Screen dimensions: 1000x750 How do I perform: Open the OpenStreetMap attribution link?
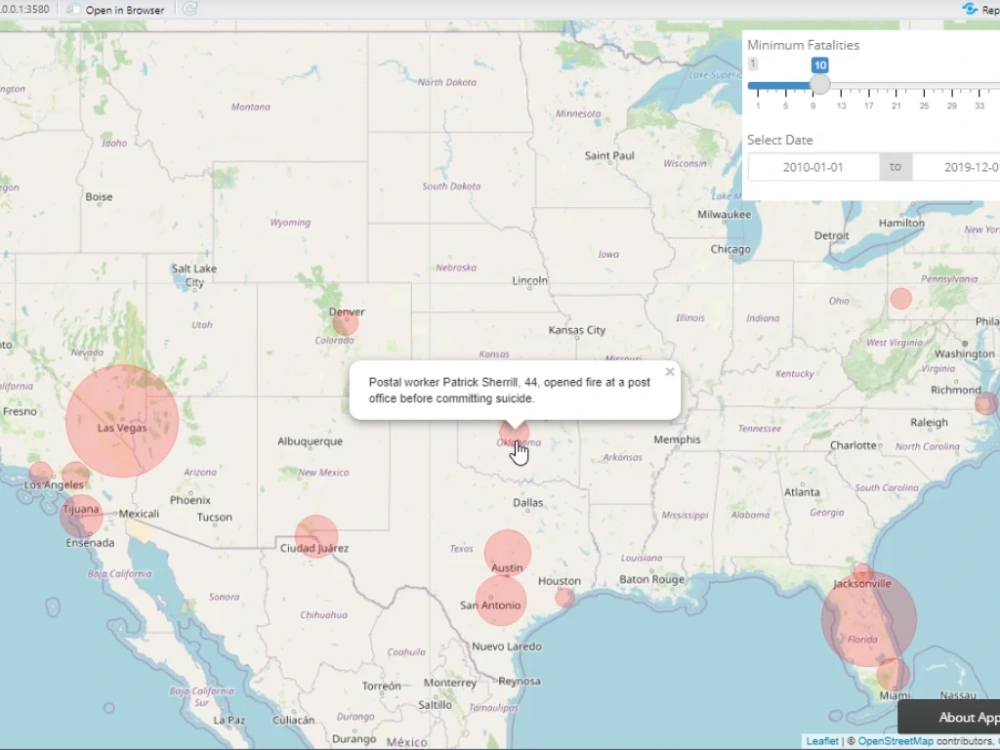[x=895, y=741]
